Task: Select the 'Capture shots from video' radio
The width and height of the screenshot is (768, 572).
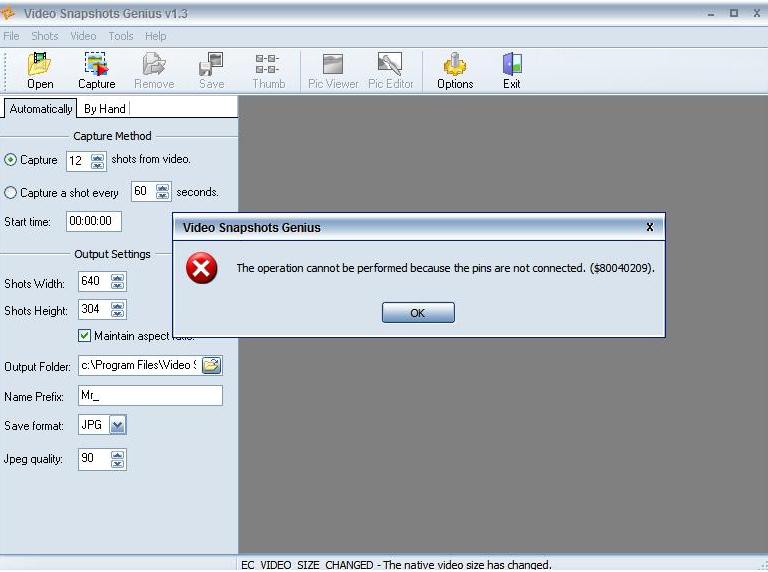Action: (10, 160)
